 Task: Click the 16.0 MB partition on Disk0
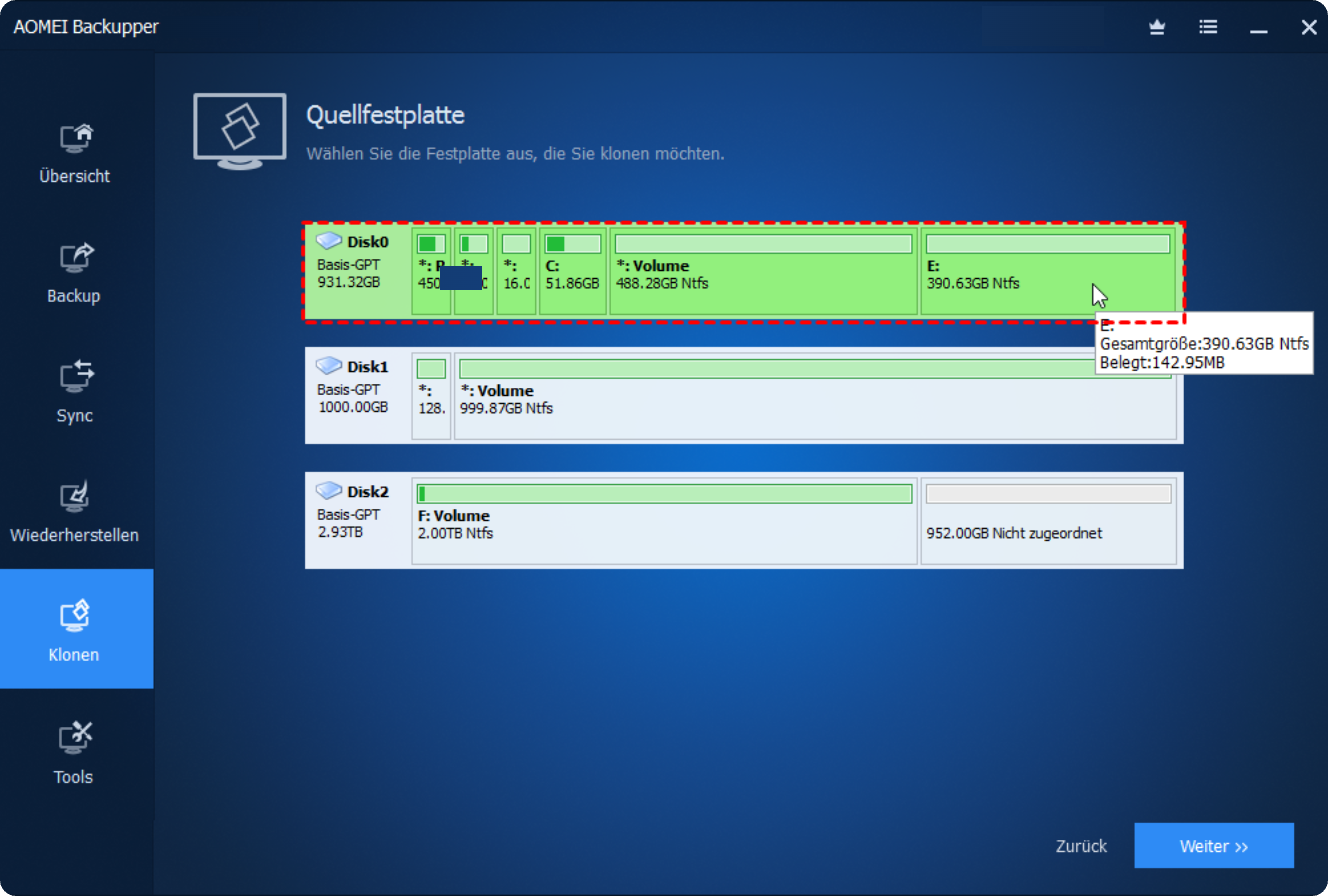516,272
